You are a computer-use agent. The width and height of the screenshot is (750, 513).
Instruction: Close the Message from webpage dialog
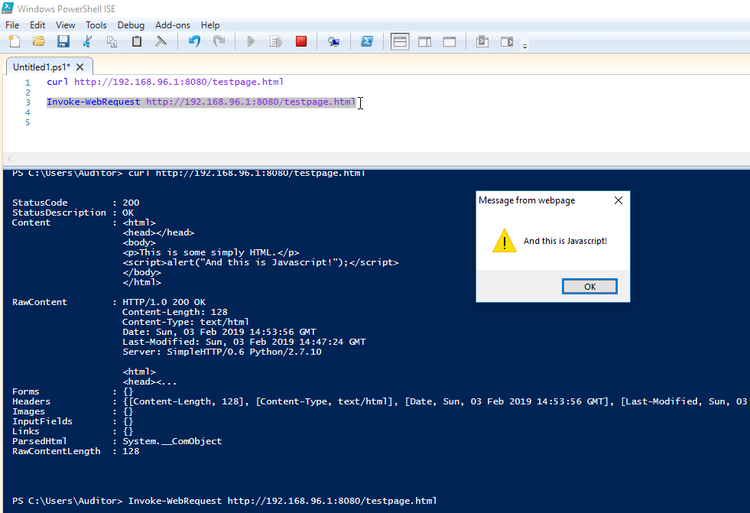tap(618, 200)
